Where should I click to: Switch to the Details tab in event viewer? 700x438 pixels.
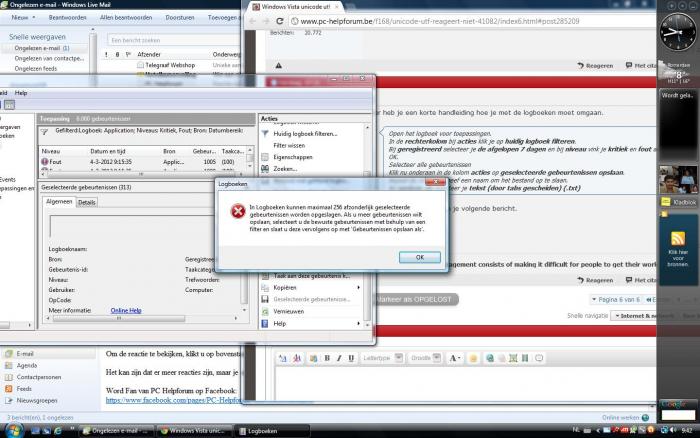[x=87, y=202]
